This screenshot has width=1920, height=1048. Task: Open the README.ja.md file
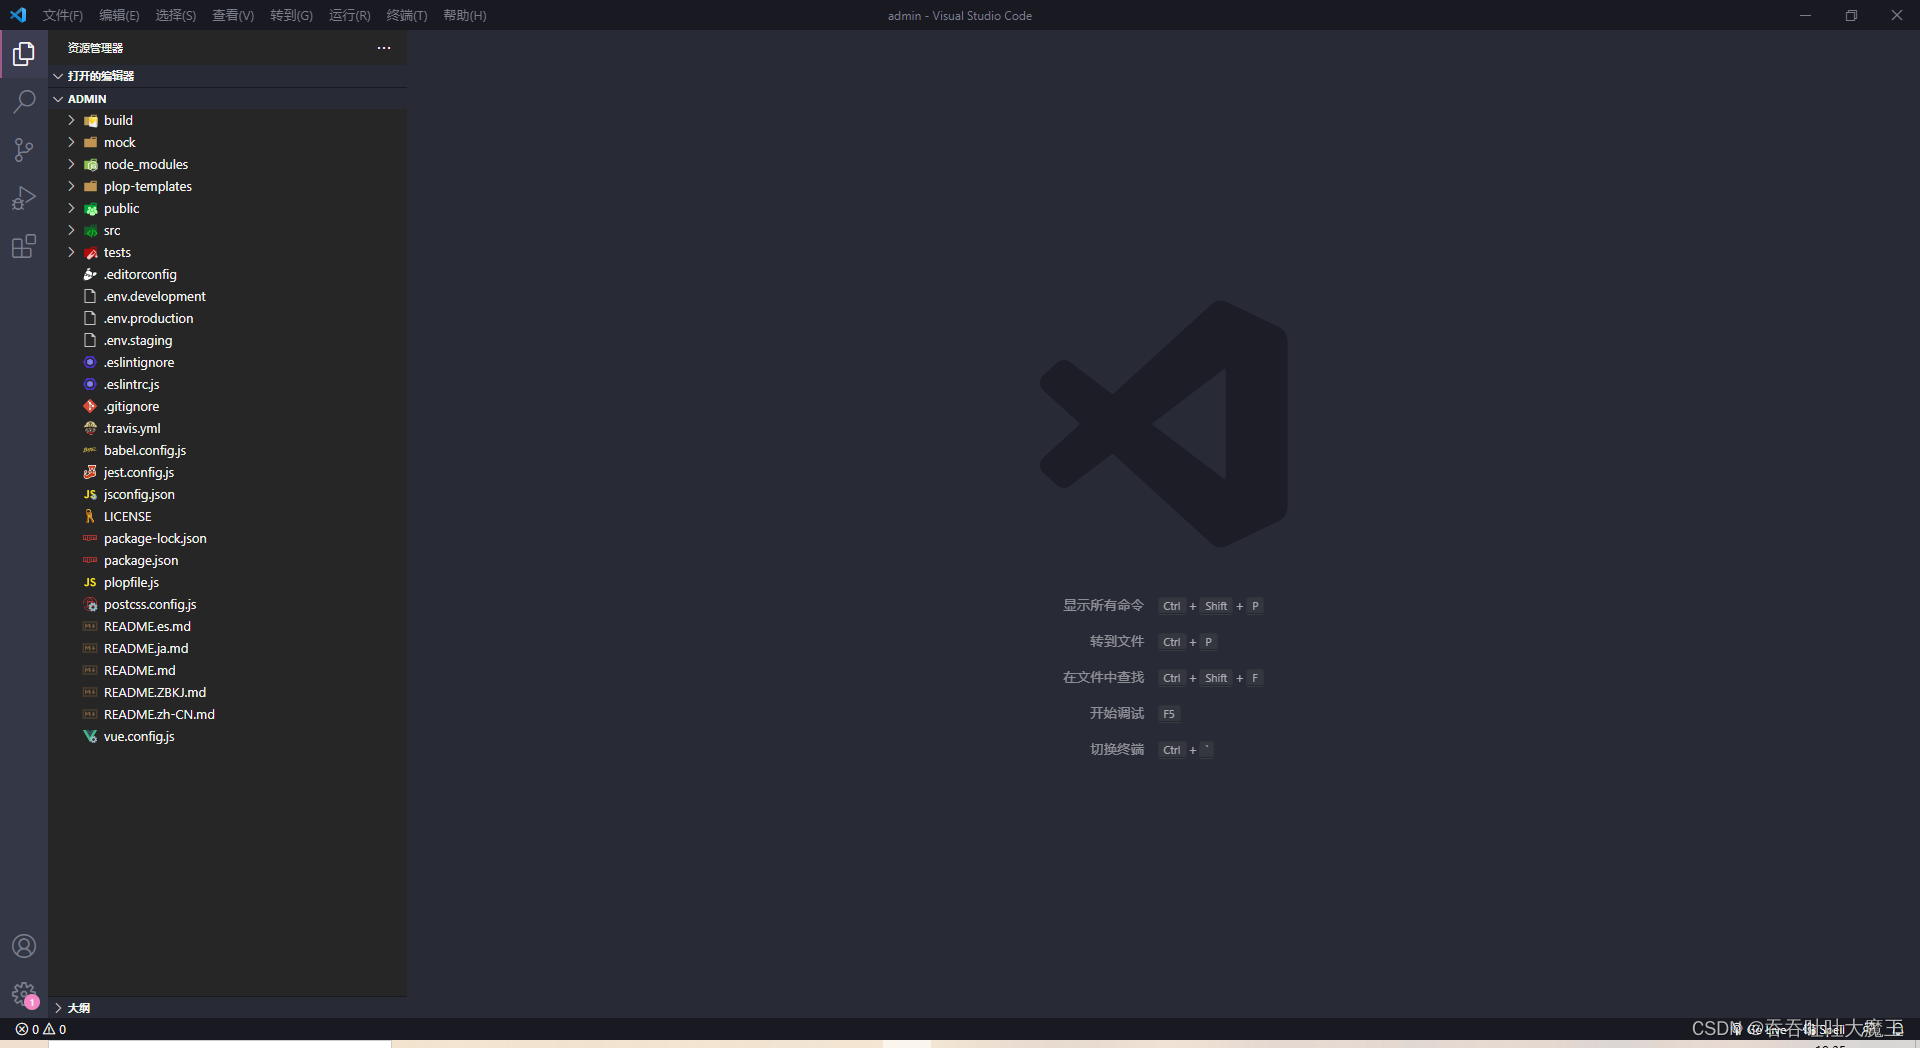(227, 648)
